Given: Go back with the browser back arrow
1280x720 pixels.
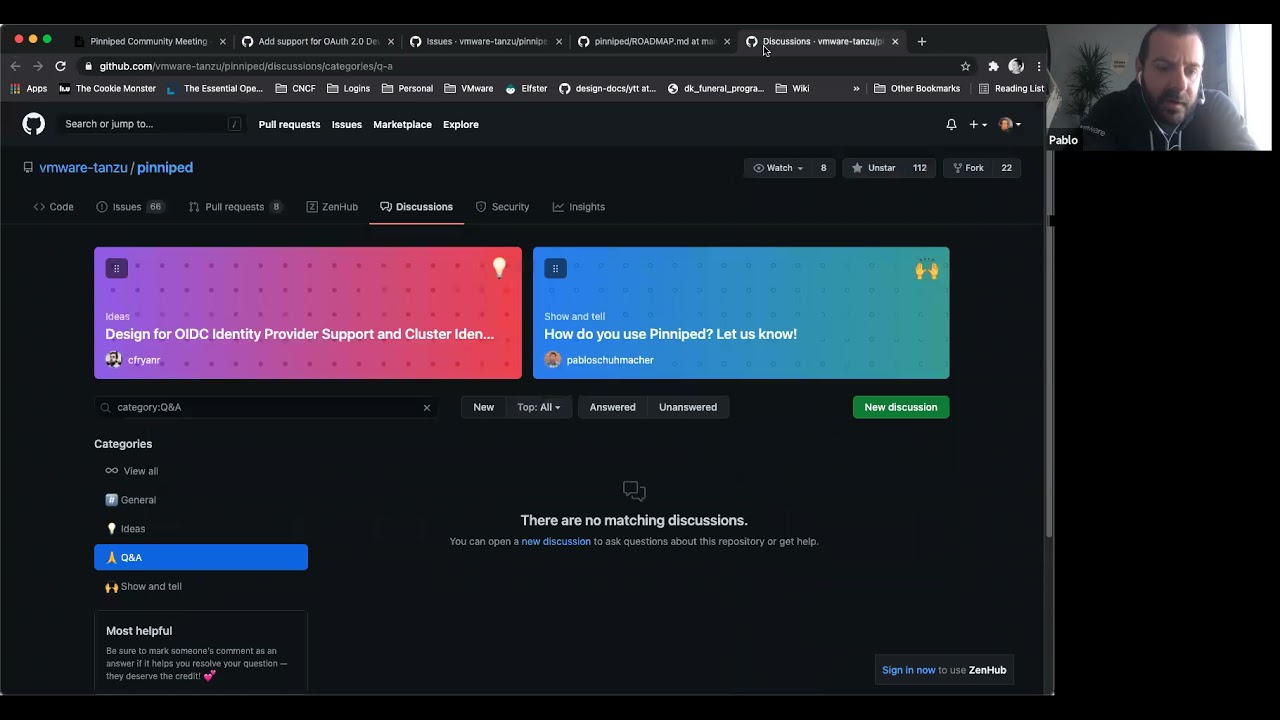Looking at the screenshot, I should 15,66.
